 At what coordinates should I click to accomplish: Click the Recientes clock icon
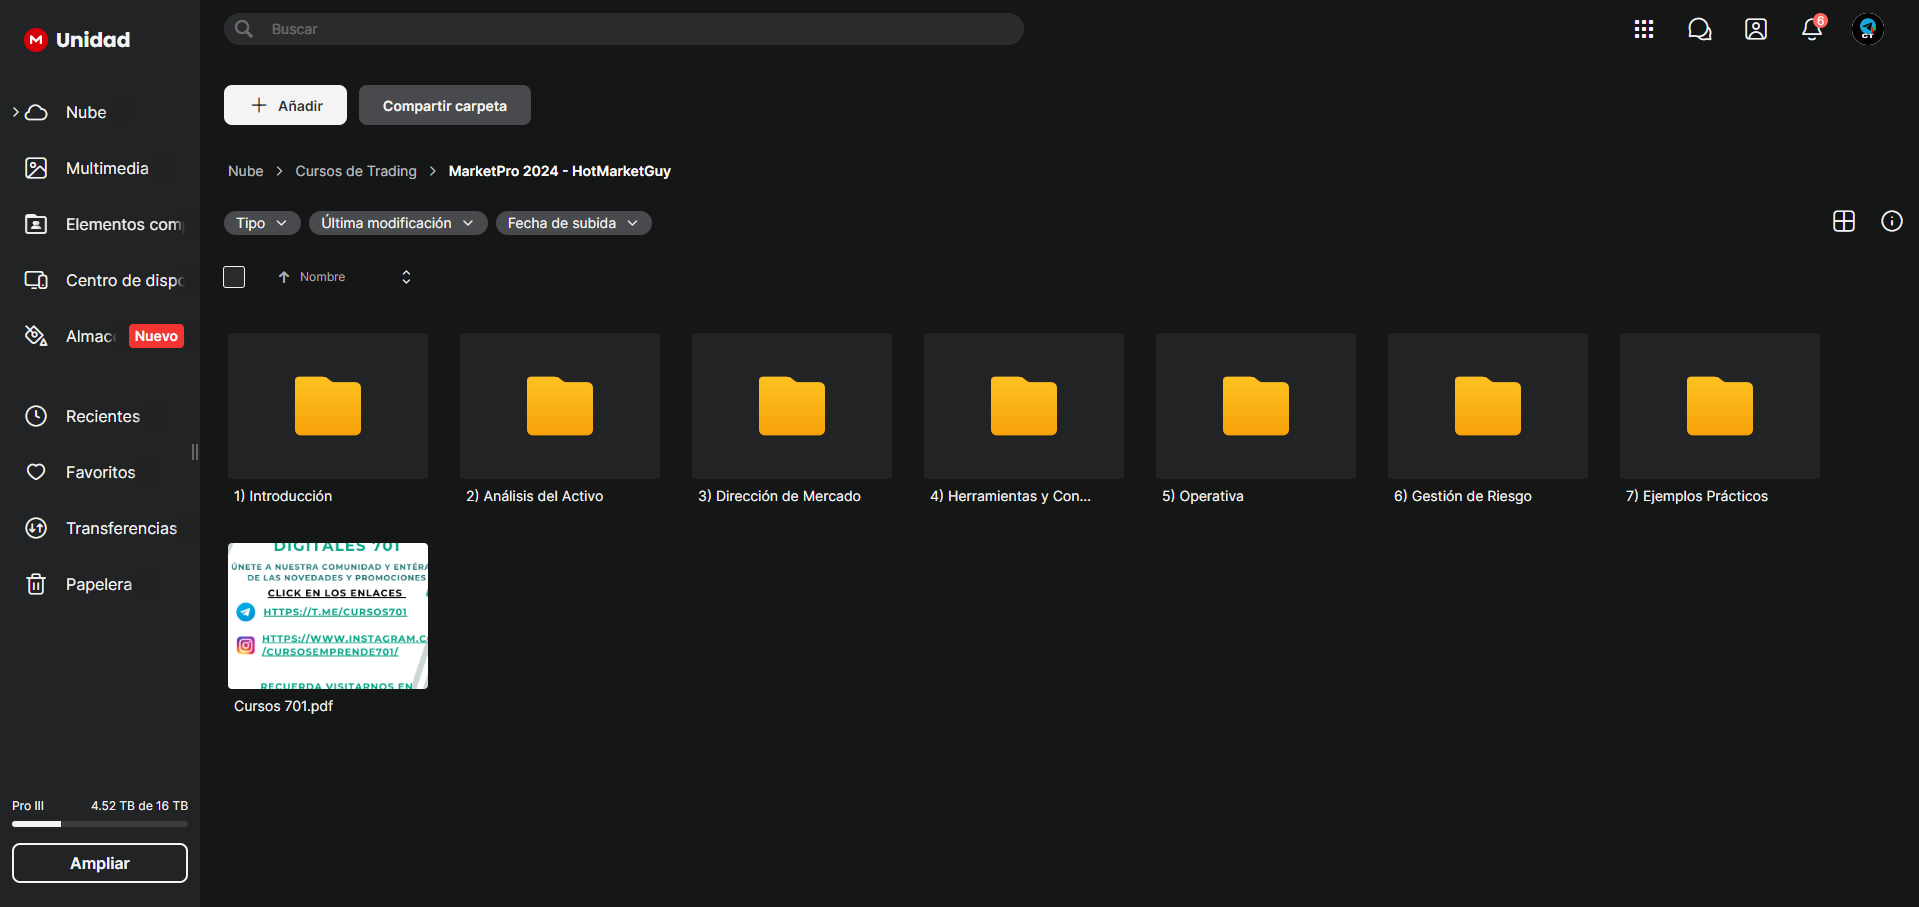[36, 416]
